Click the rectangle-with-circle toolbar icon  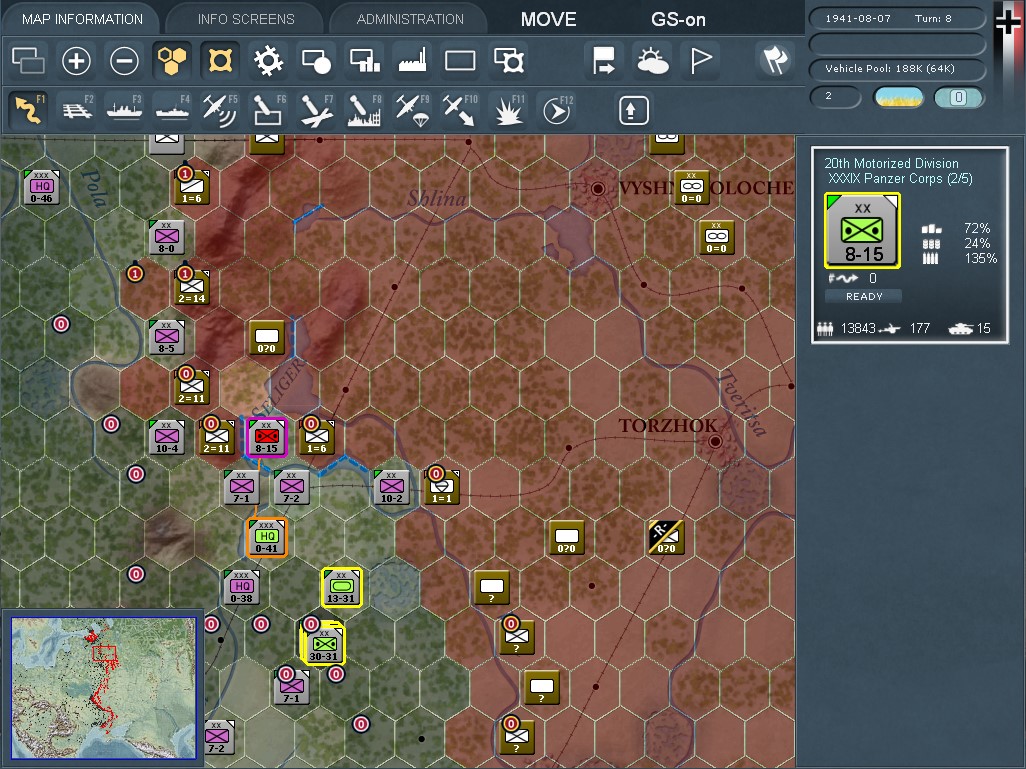tap(317, 61)
